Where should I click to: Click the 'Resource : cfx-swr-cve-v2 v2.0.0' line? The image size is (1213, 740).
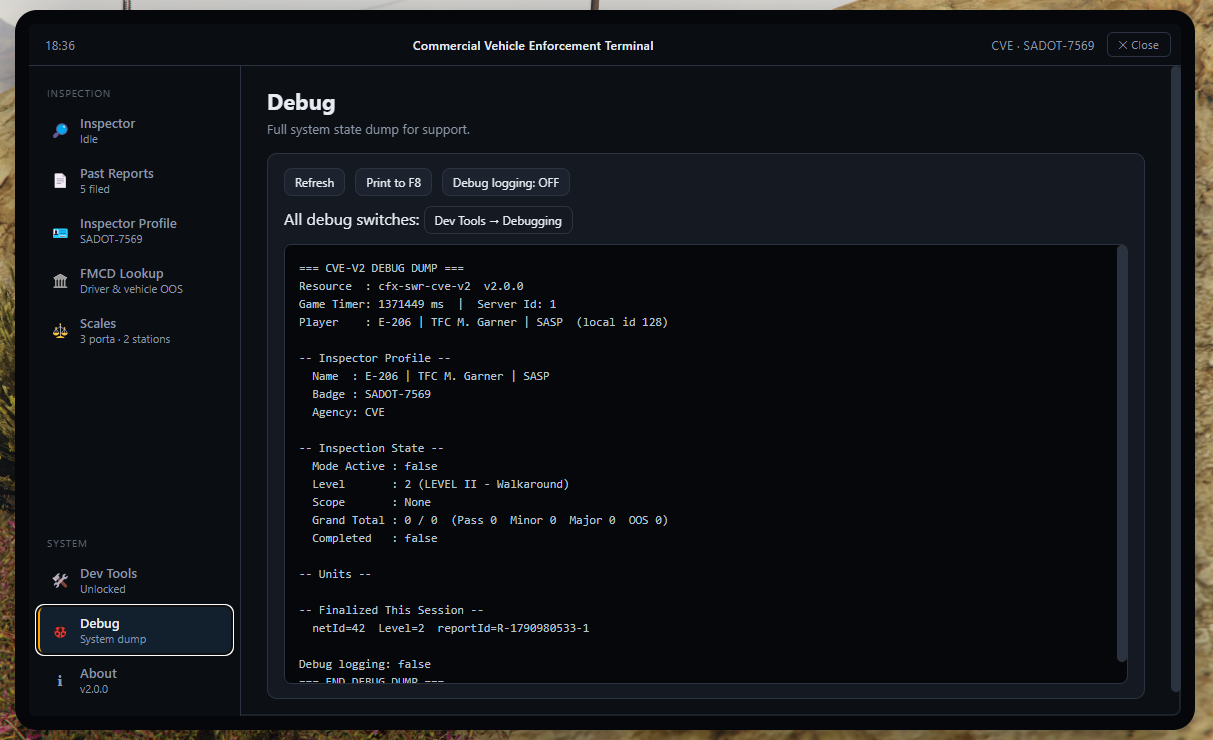(411, 286)
